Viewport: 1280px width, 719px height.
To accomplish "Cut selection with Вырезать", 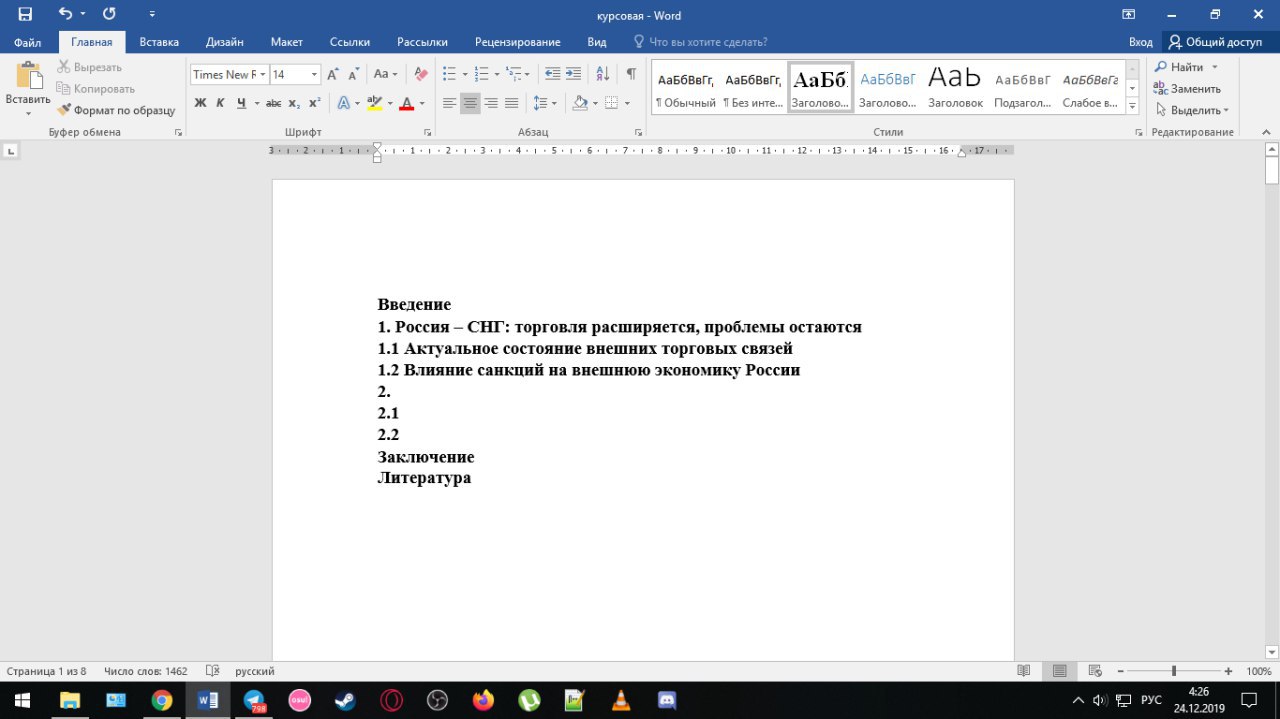I will click(90, 67).
